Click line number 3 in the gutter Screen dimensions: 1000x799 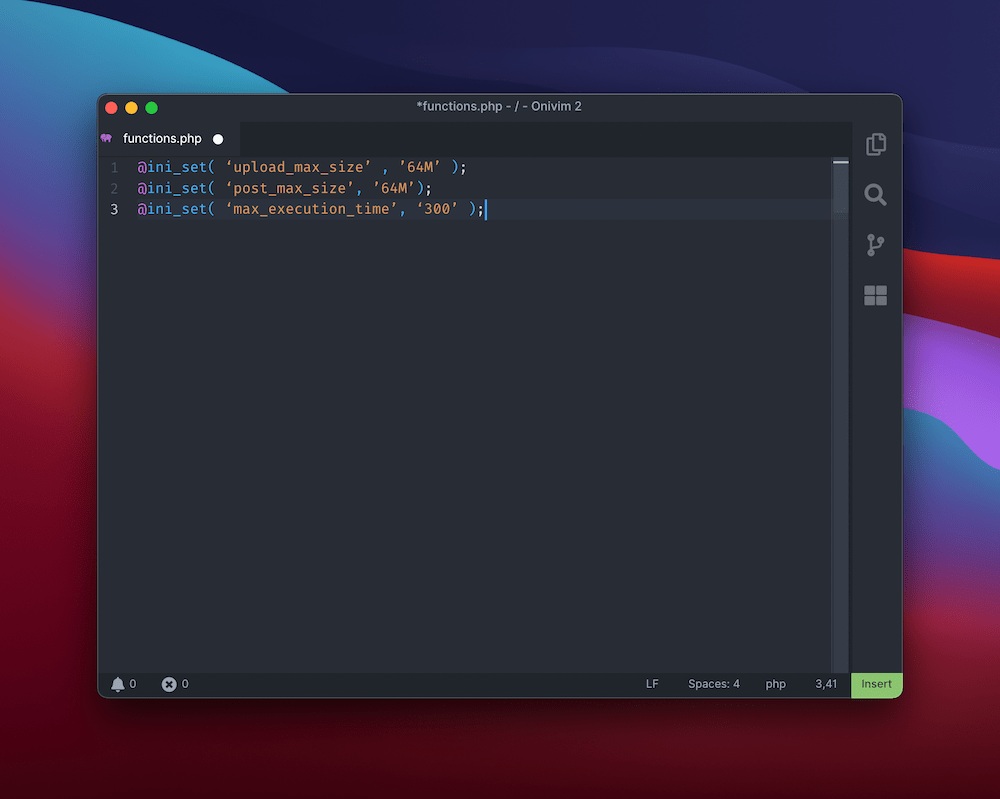(x=114, y=209)
